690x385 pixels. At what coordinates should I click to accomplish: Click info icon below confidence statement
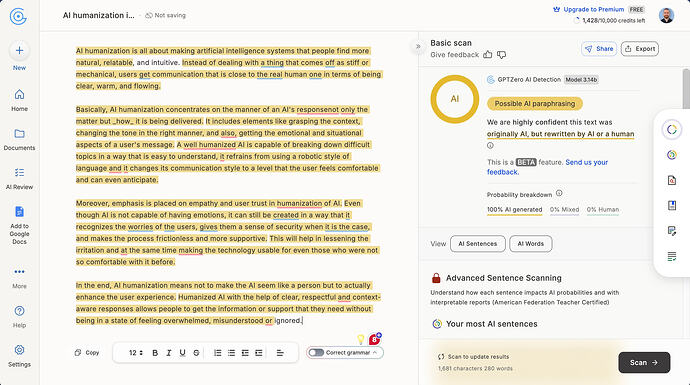(x=490, y=146)
